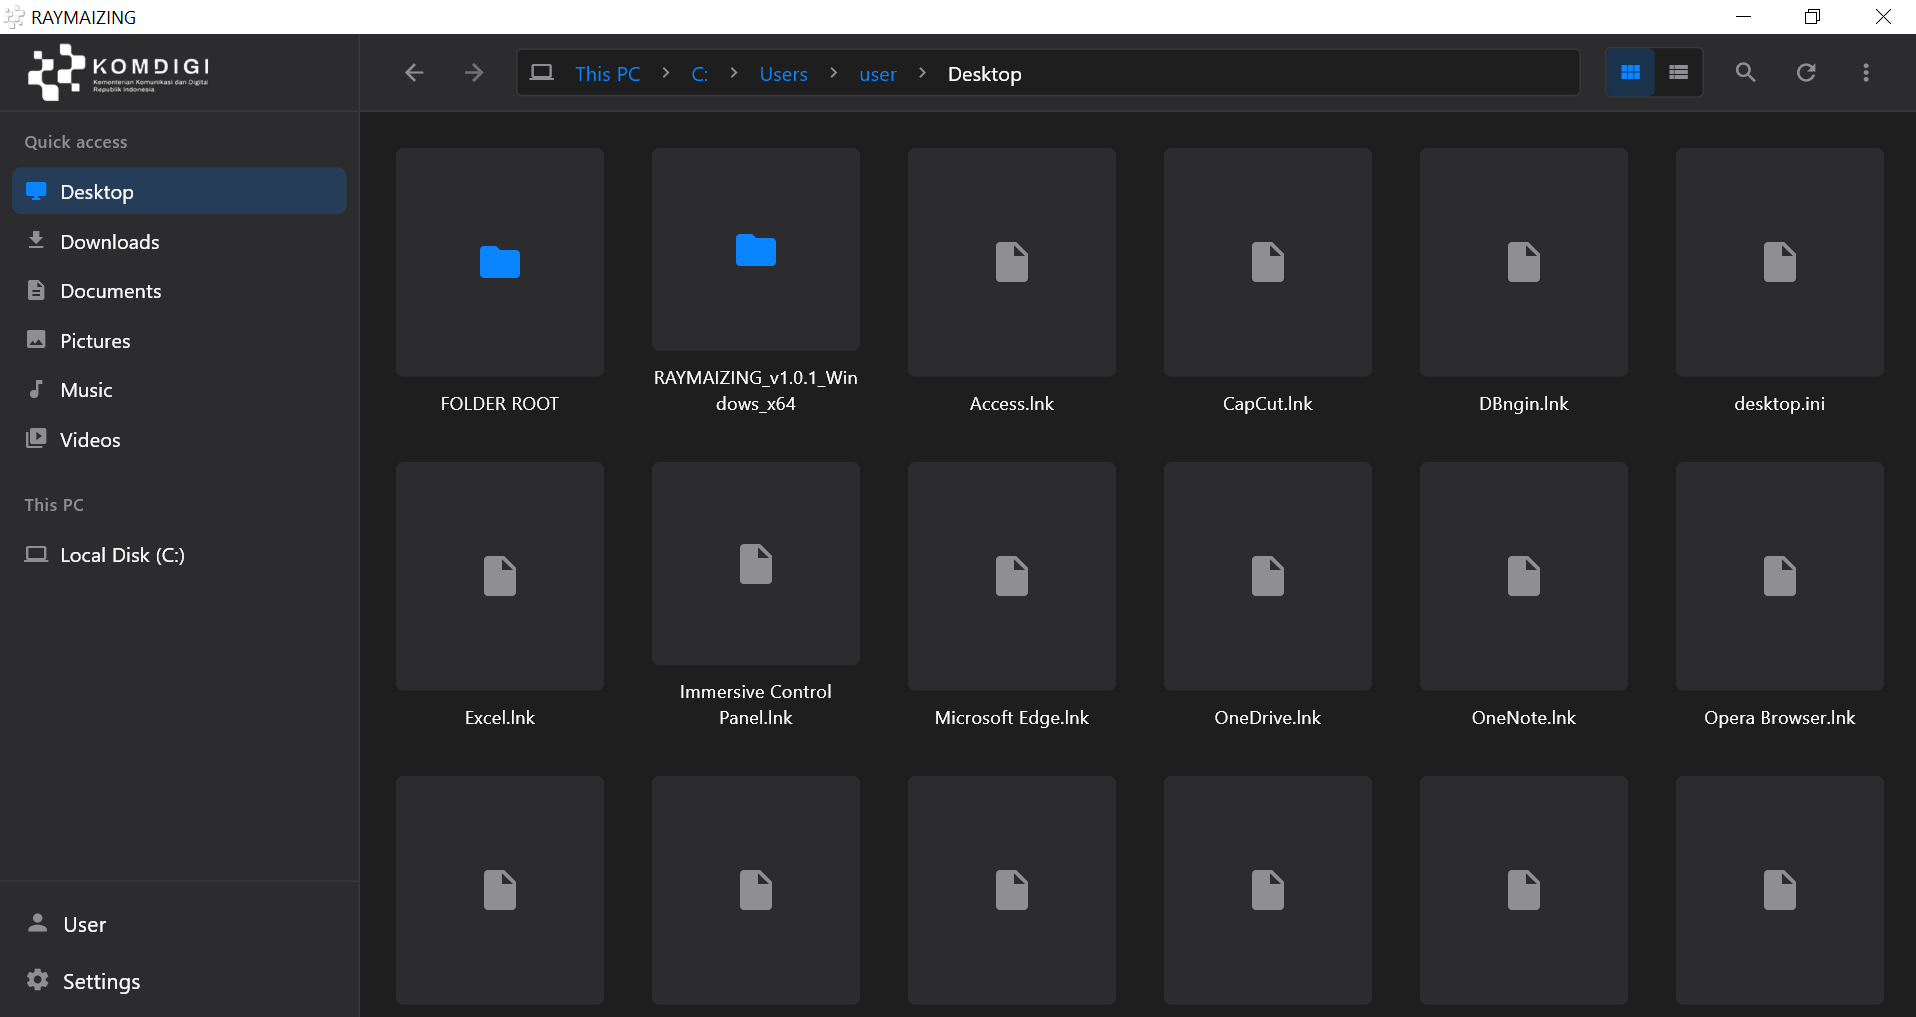Click the DBngin.lnk file name
1916x1017 pixels.
click(1524, 404)
